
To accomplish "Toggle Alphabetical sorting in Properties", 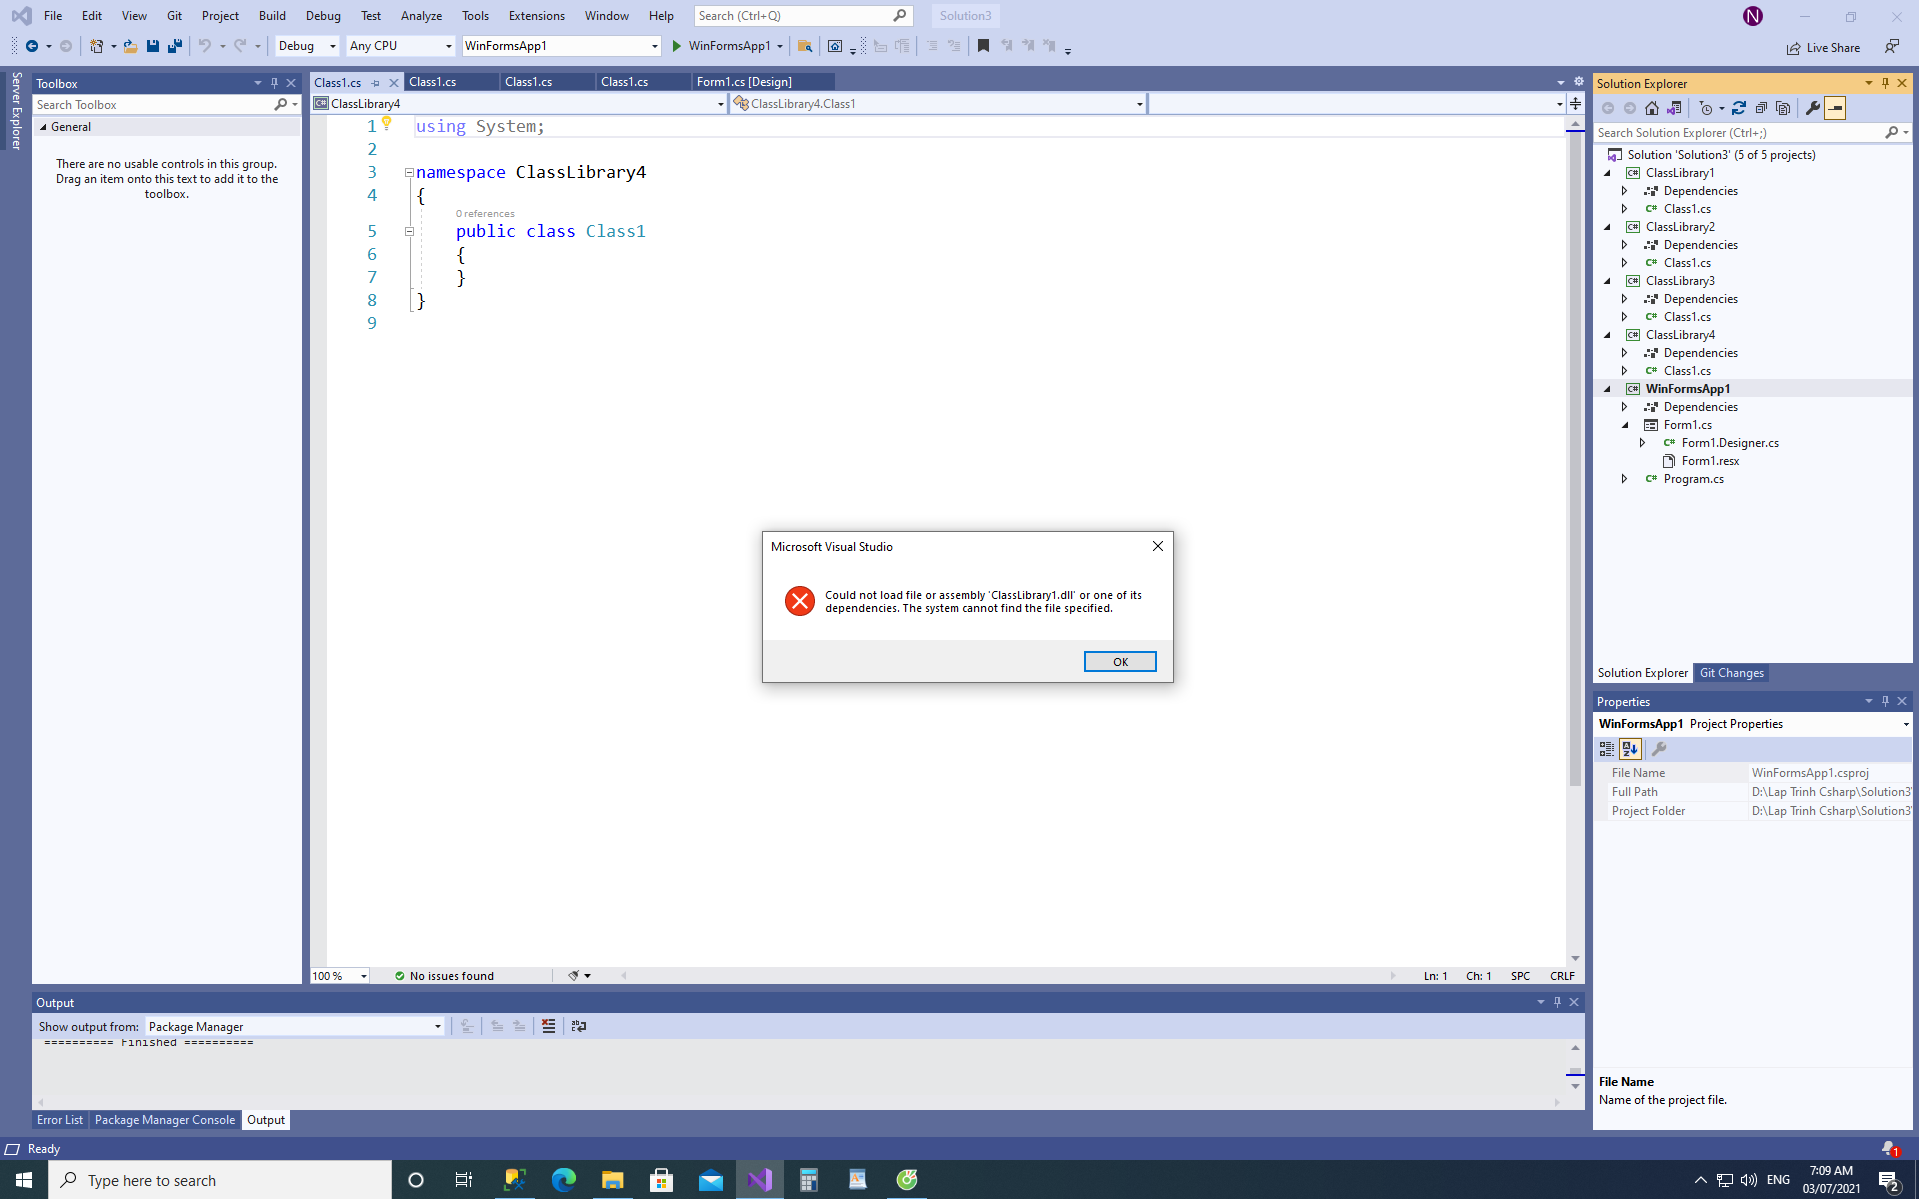I will pos(1630,749).
